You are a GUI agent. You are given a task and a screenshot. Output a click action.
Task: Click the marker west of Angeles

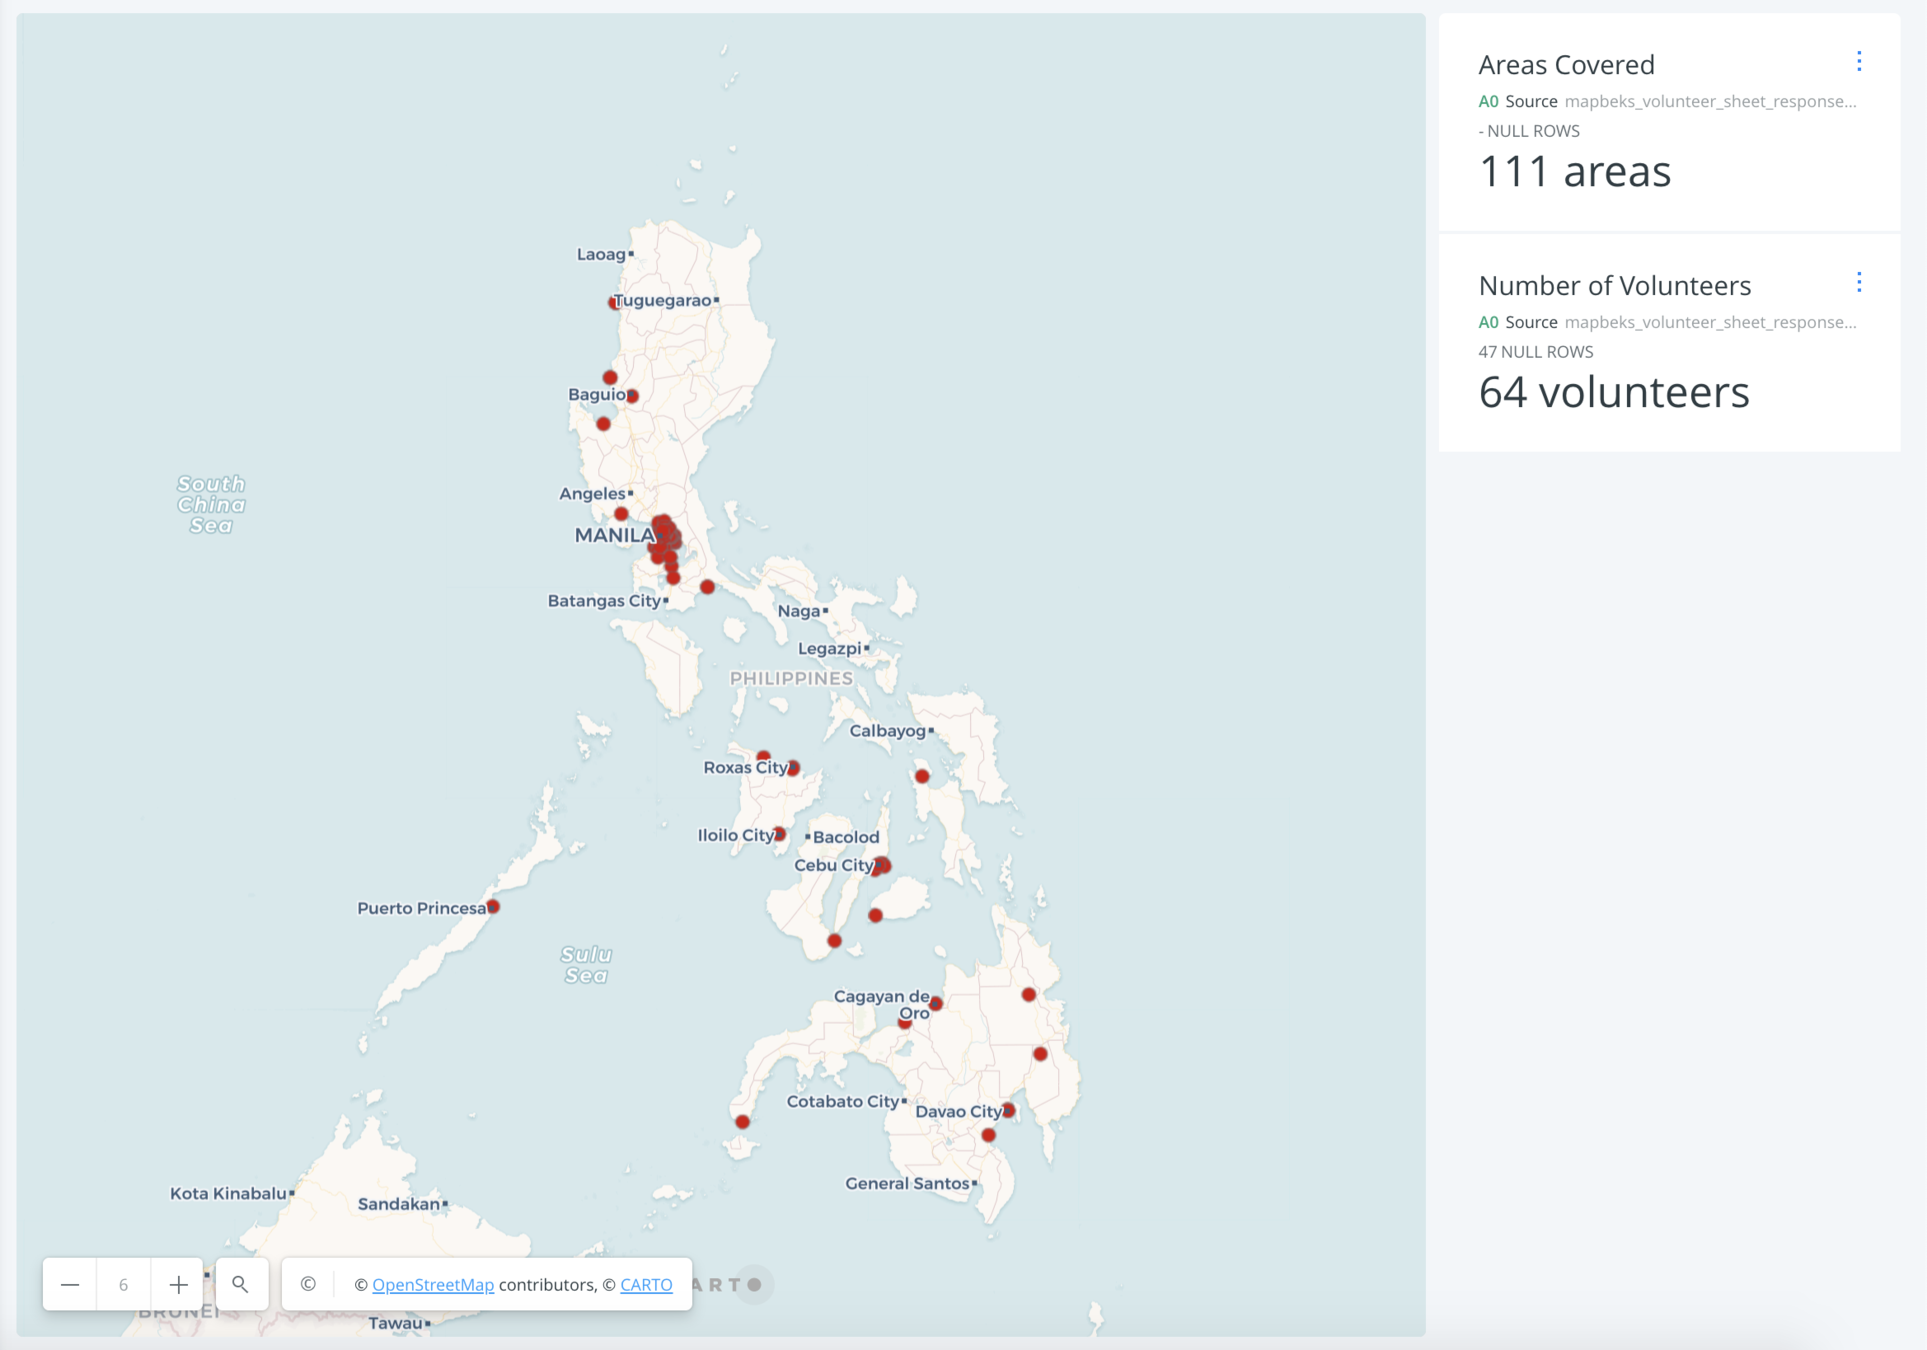click(621, 514)
